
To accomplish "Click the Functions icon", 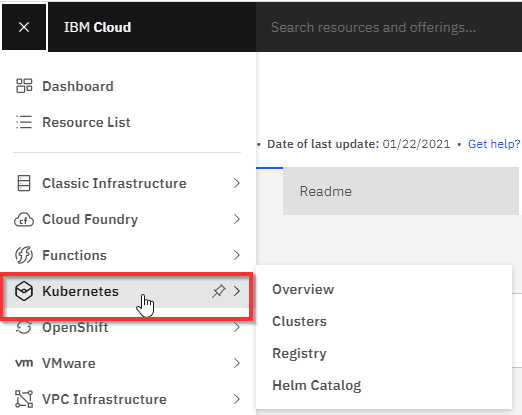I will (x=24, y=255).
